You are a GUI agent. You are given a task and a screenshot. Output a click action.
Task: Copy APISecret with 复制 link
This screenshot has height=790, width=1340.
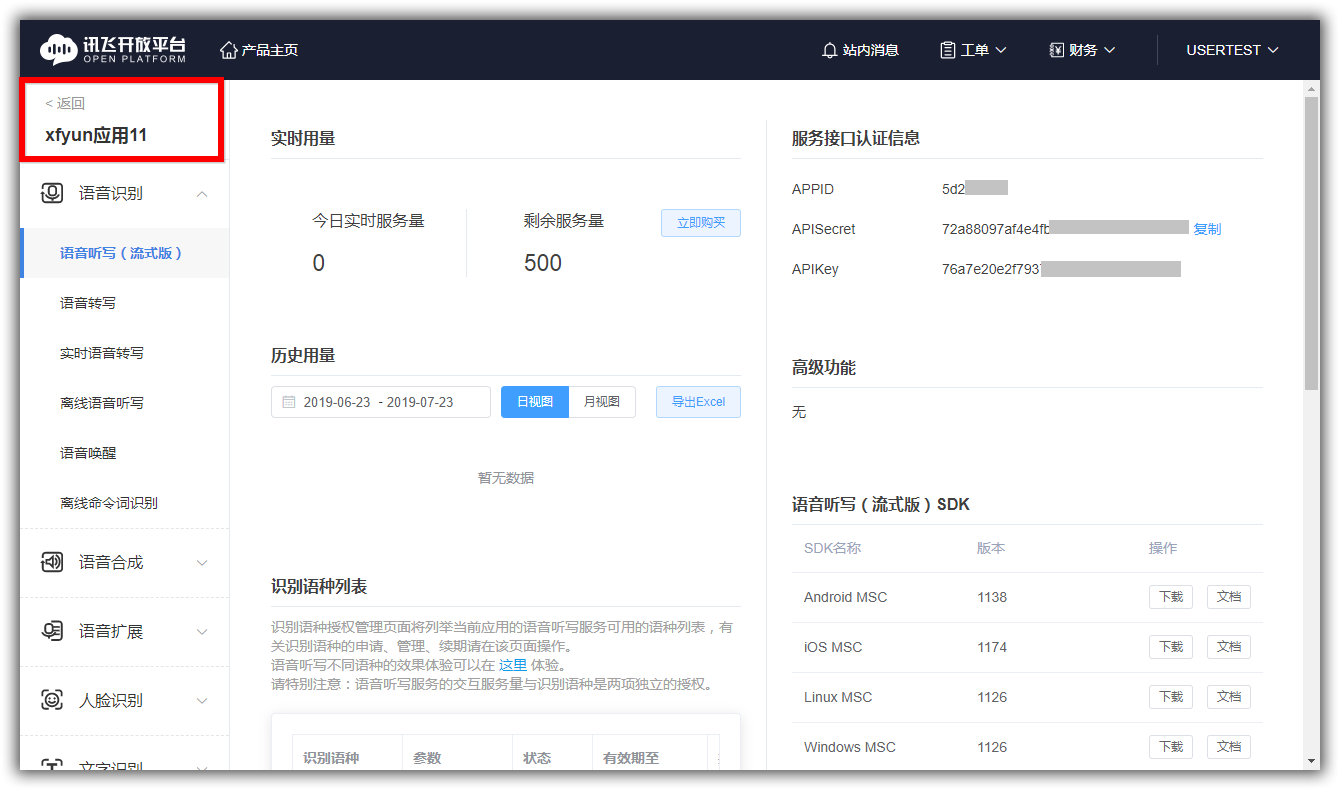(x=1207, y=229)
